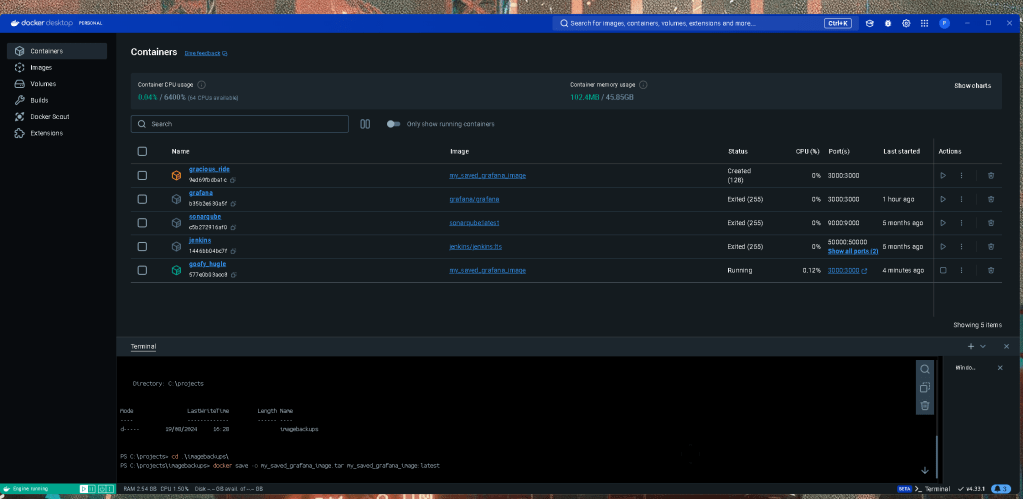
Task: Start the grafana container
Action: click(x=943, y=199)
